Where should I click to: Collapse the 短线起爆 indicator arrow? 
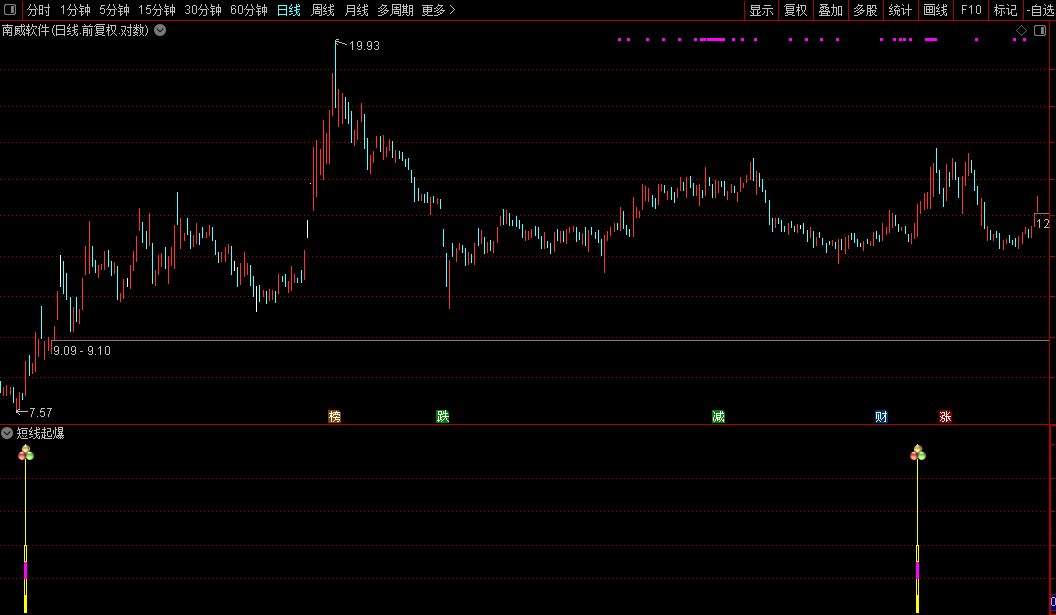[7, 433]
